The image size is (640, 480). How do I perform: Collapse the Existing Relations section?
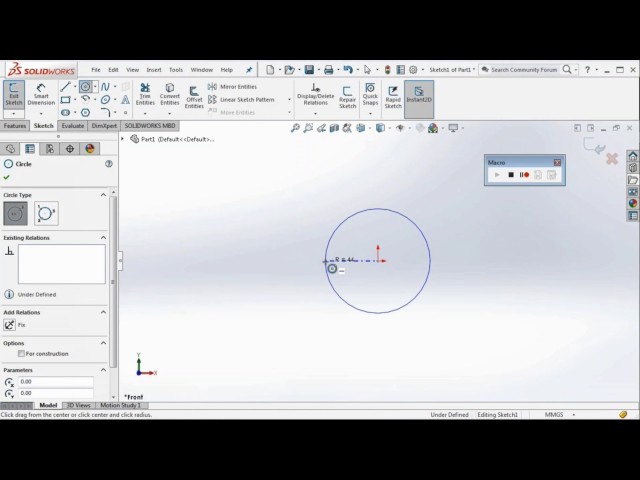103,238
